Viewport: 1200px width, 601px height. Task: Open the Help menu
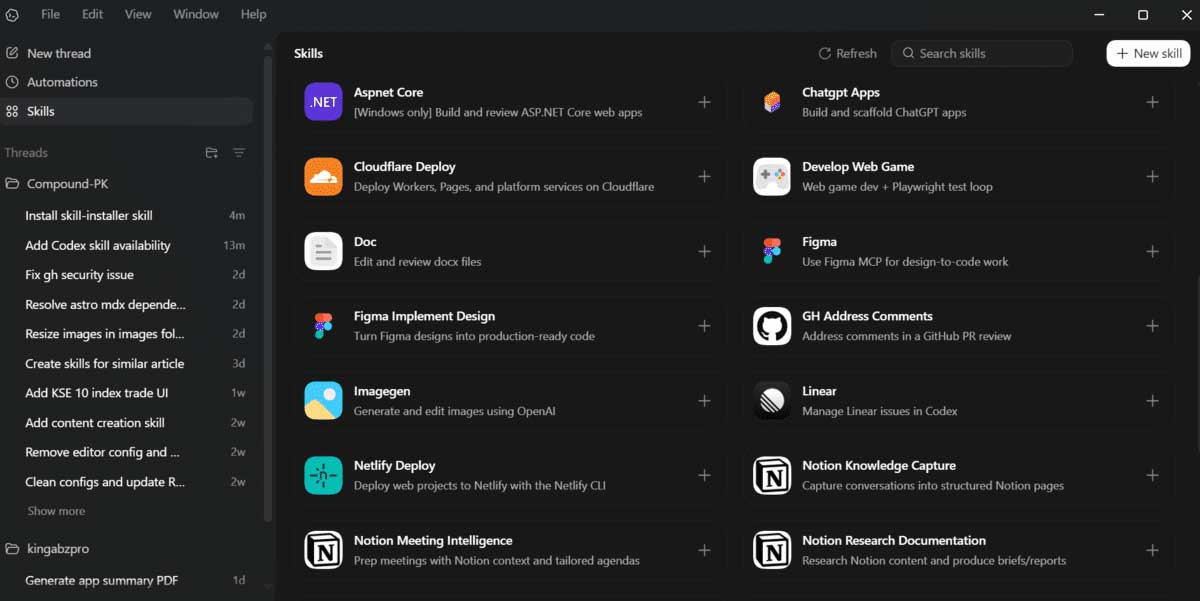tap(253, 14)
